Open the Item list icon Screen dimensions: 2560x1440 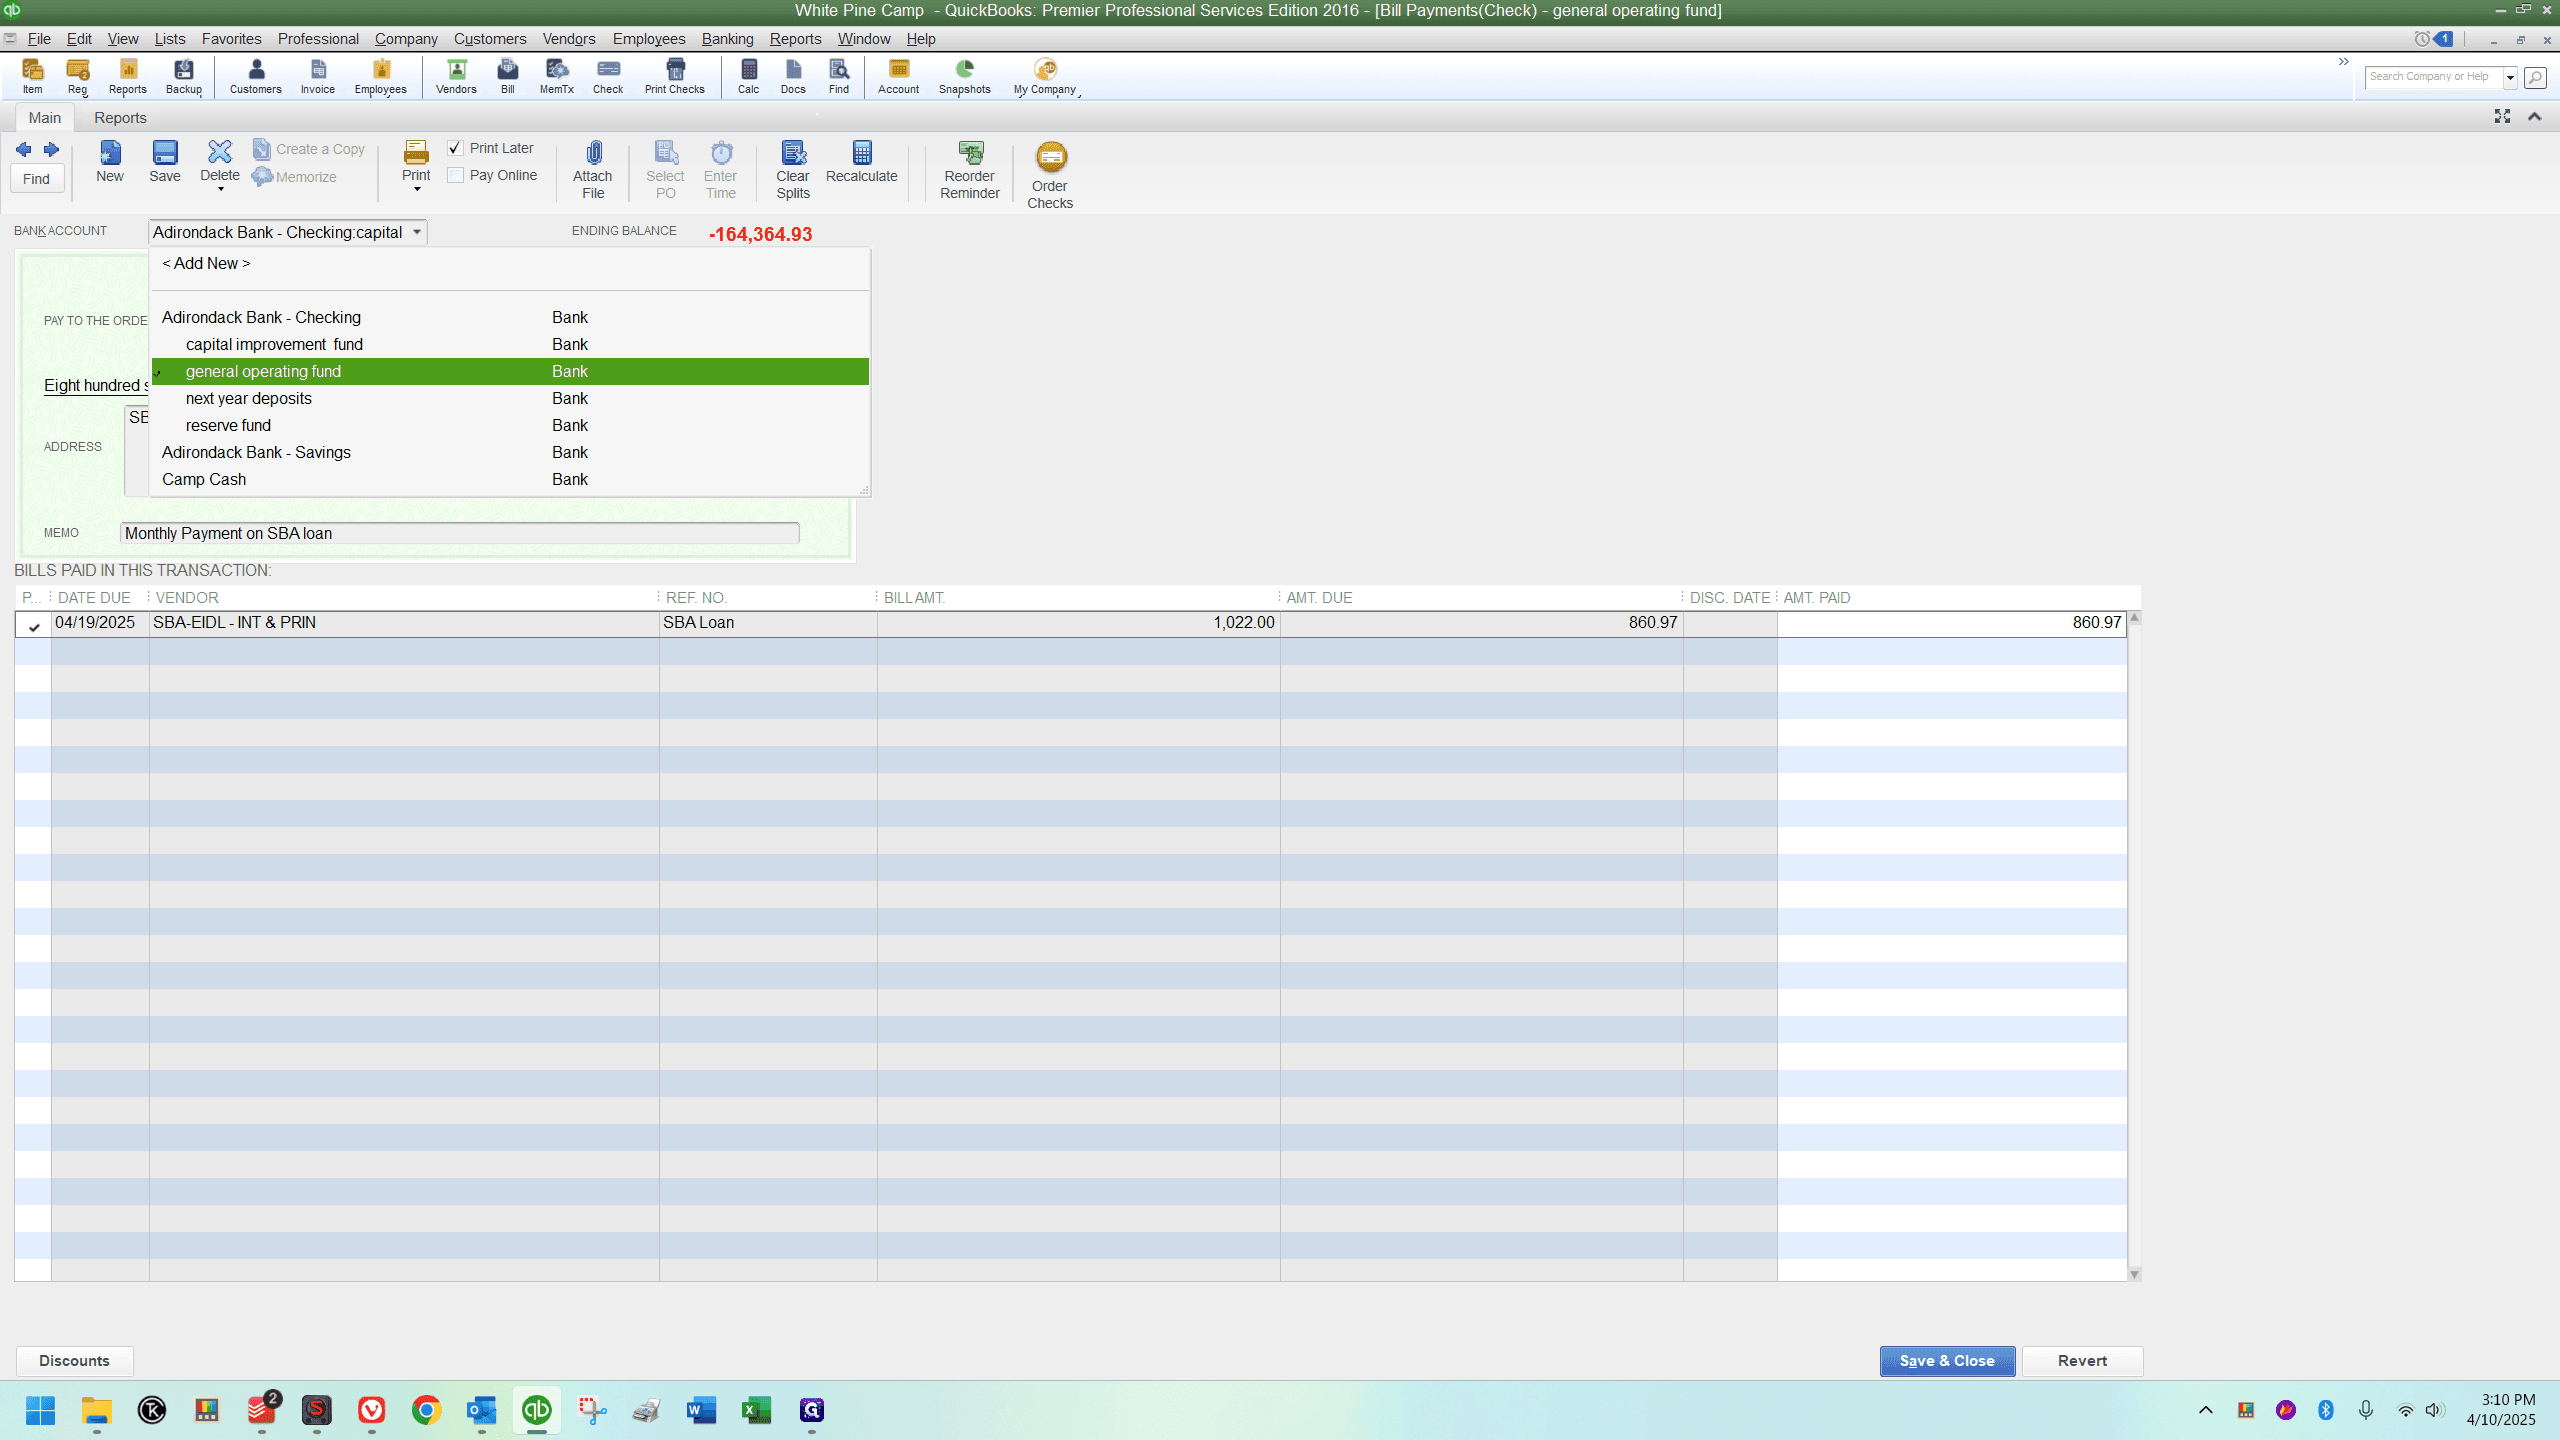click(x=33, y=76)
